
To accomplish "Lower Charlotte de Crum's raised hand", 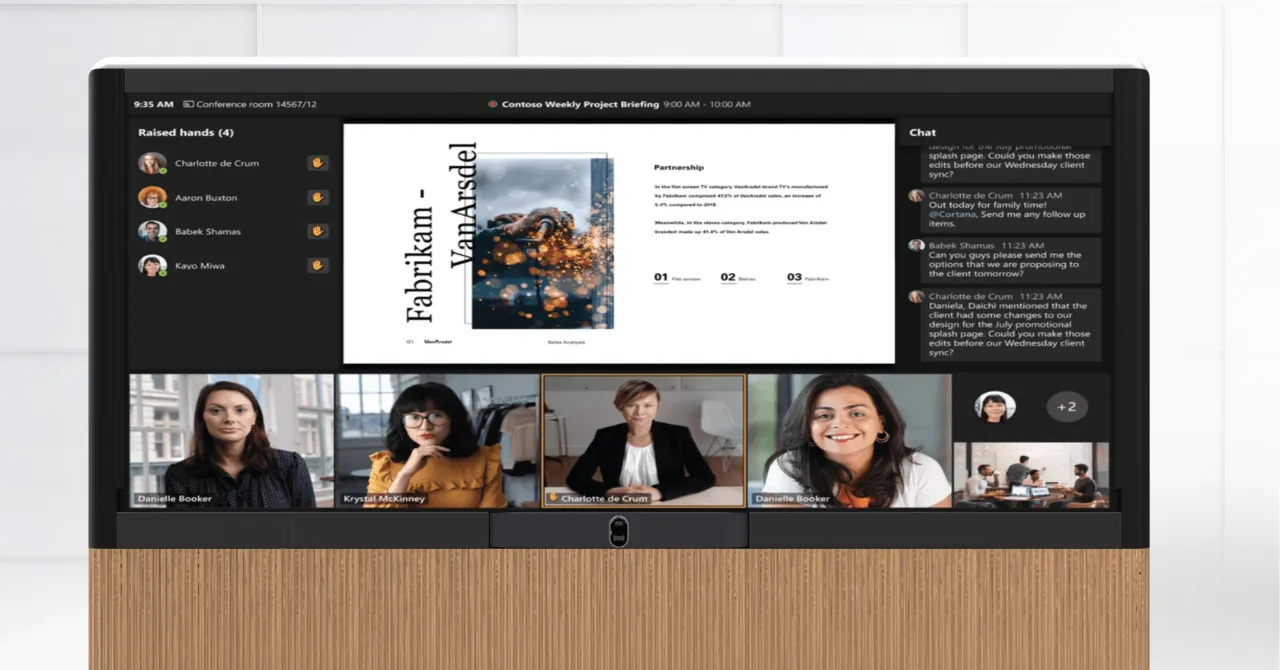I will coord(317,163).
